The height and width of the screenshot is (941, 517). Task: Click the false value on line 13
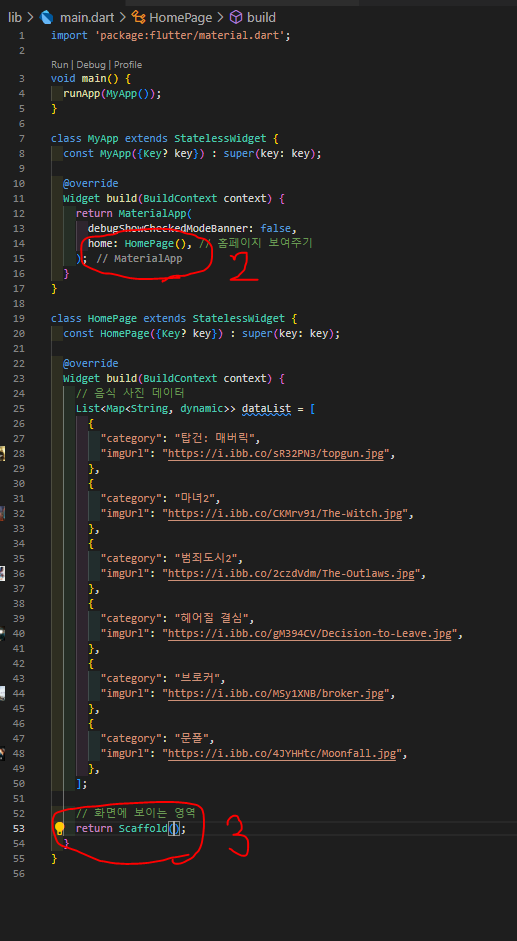click(276, 229)
